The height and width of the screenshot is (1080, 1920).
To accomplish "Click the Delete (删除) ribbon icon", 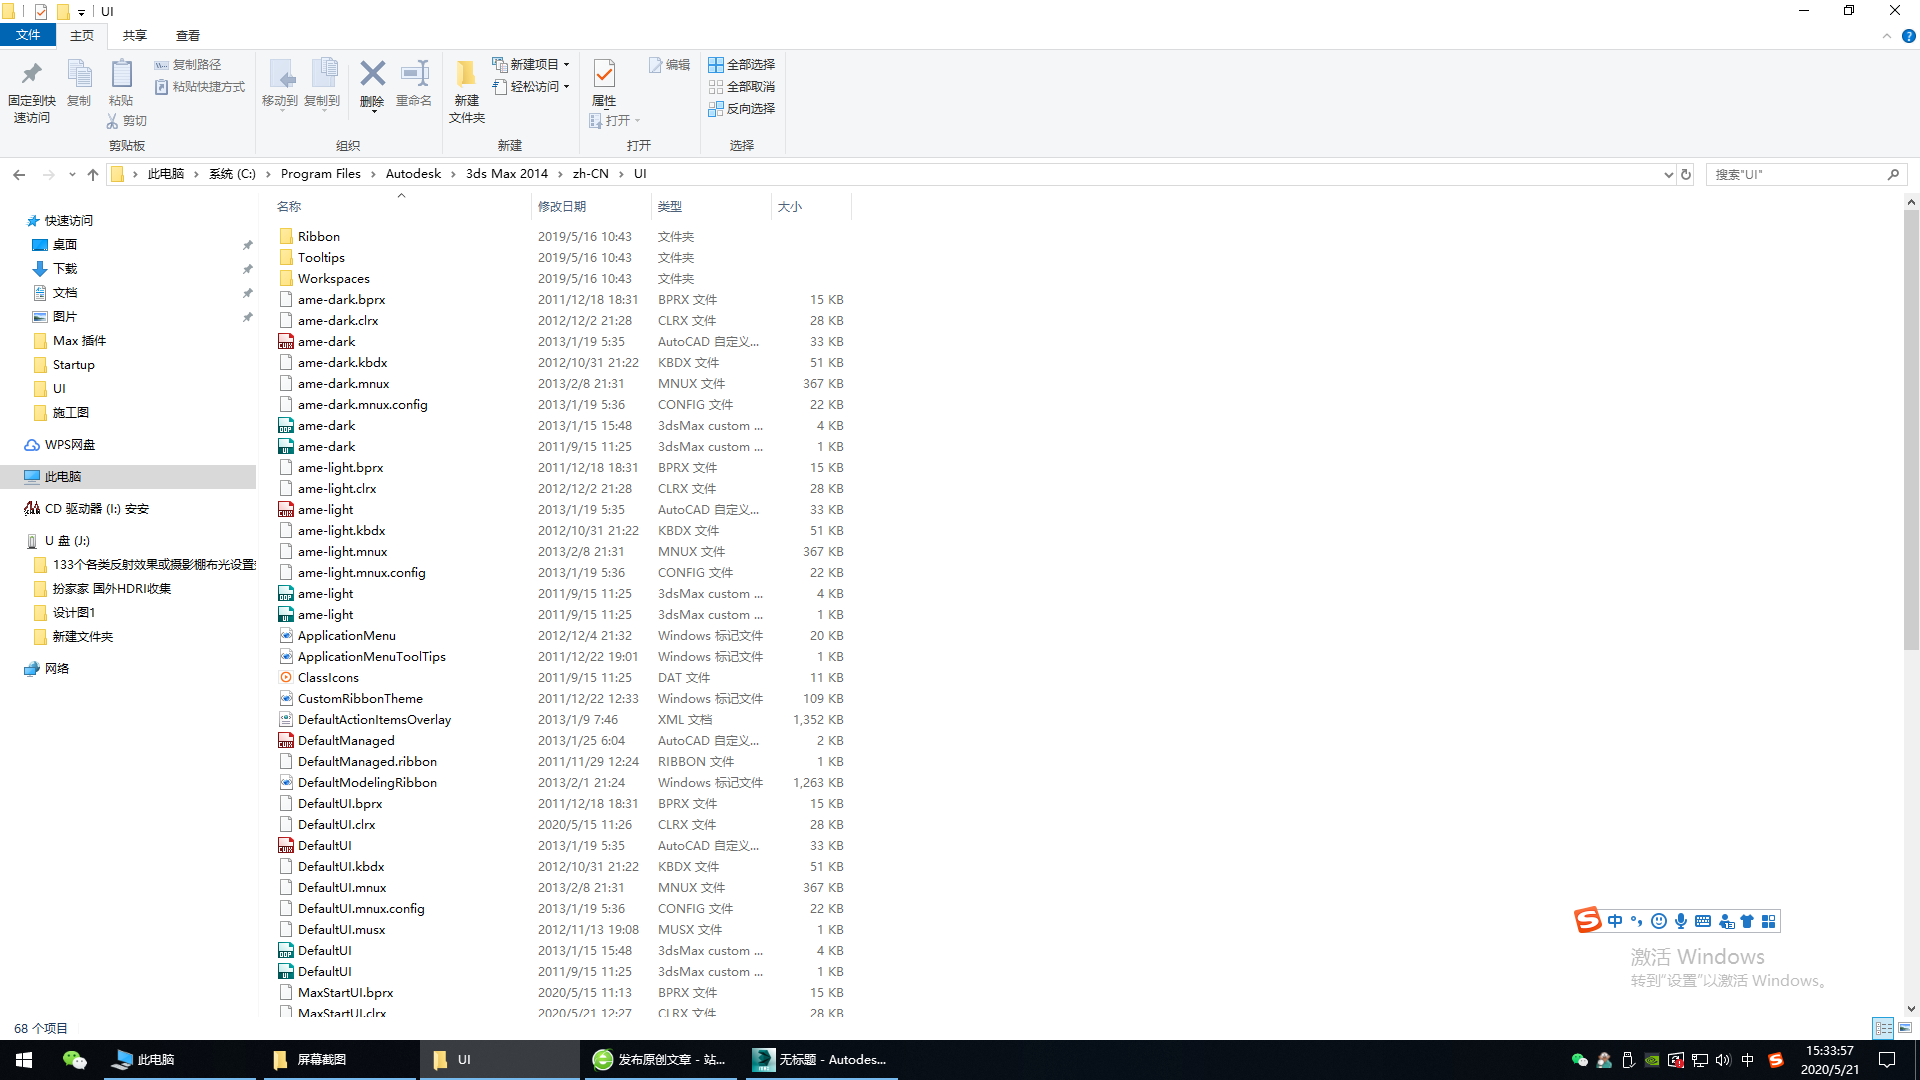I will click(372, 75).
